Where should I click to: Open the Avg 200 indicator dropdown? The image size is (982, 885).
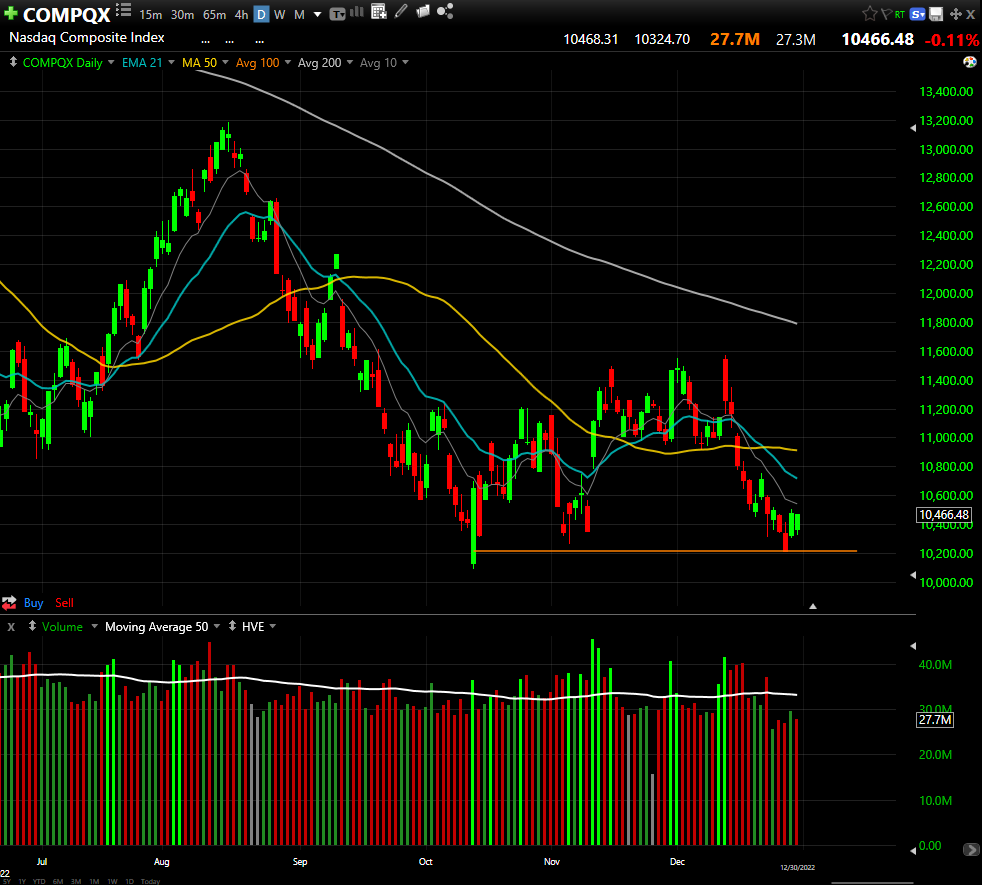point(349,62)
